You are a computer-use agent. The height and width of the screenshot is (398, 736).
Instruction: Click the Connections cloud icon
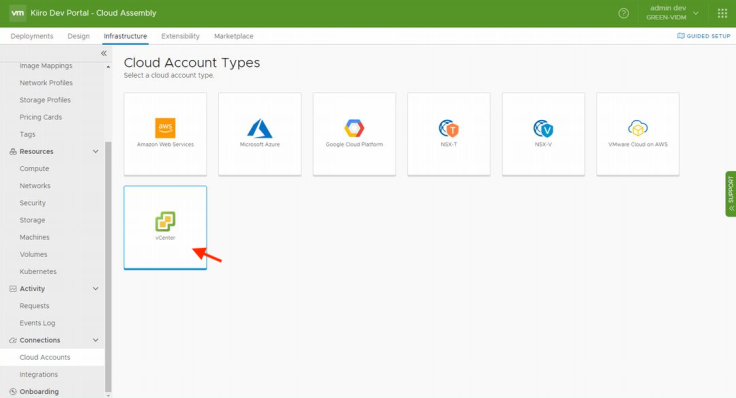coord(13,340)
